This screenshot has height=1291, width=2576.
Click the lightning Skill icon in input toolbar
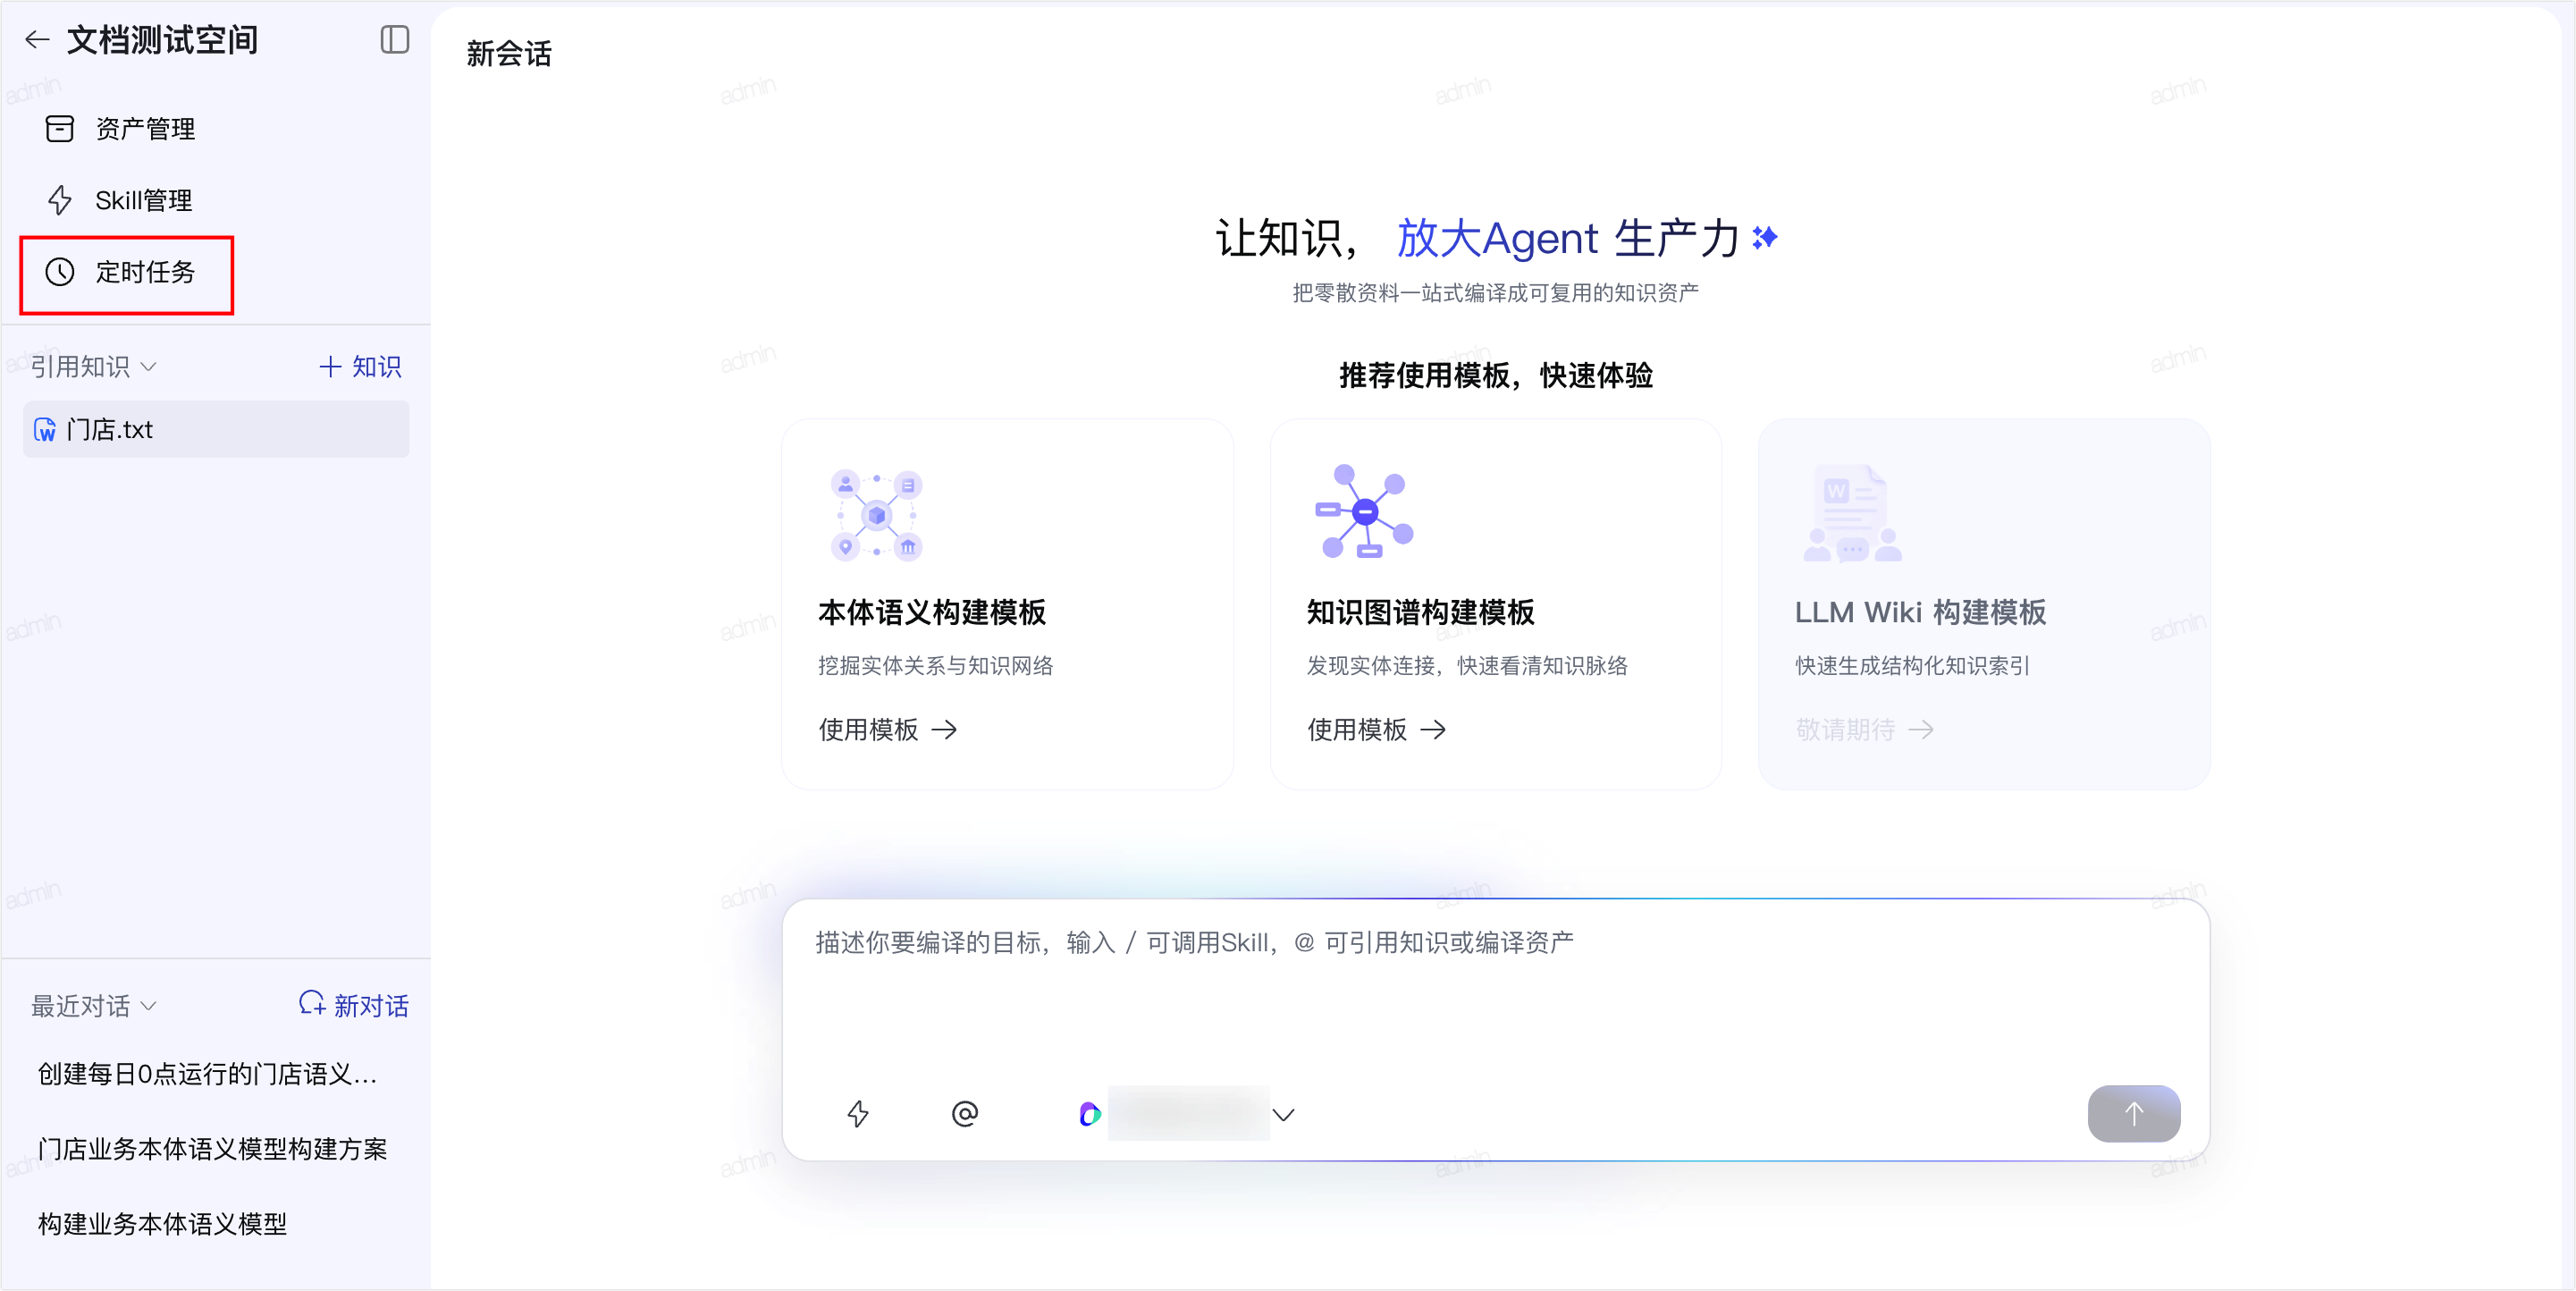click(x=858, y=1113)
